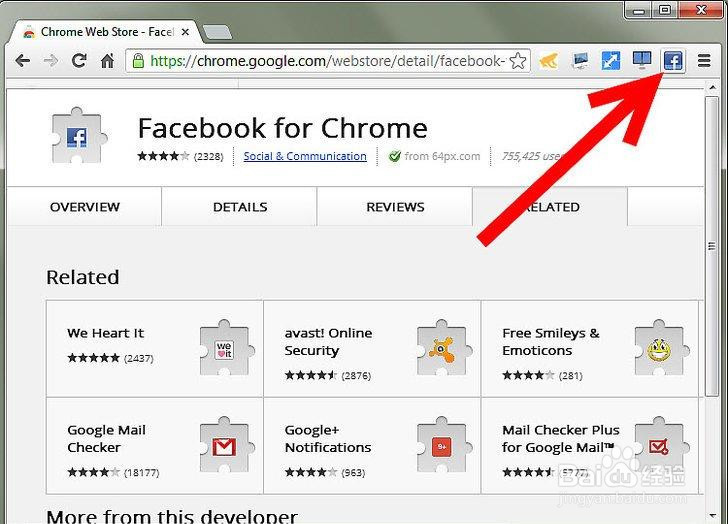728x524 pixels.
Task: Click the We Heart It puzzle icon
Action: click(226, 349)
